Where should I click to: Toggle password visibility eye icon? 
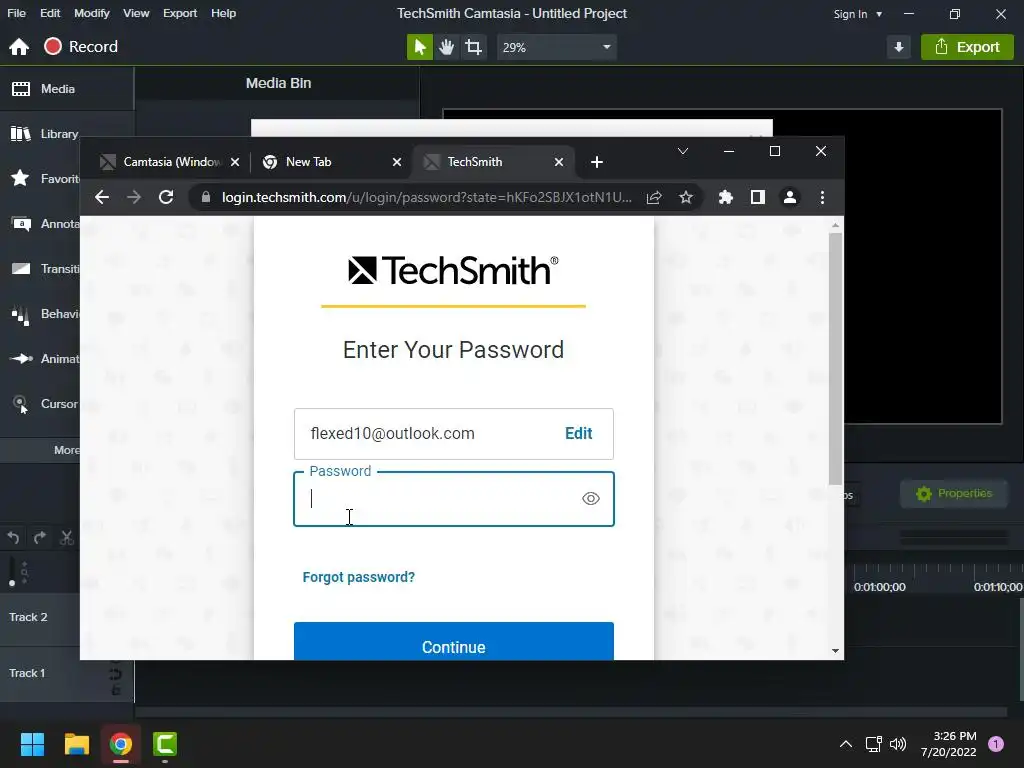590,499
